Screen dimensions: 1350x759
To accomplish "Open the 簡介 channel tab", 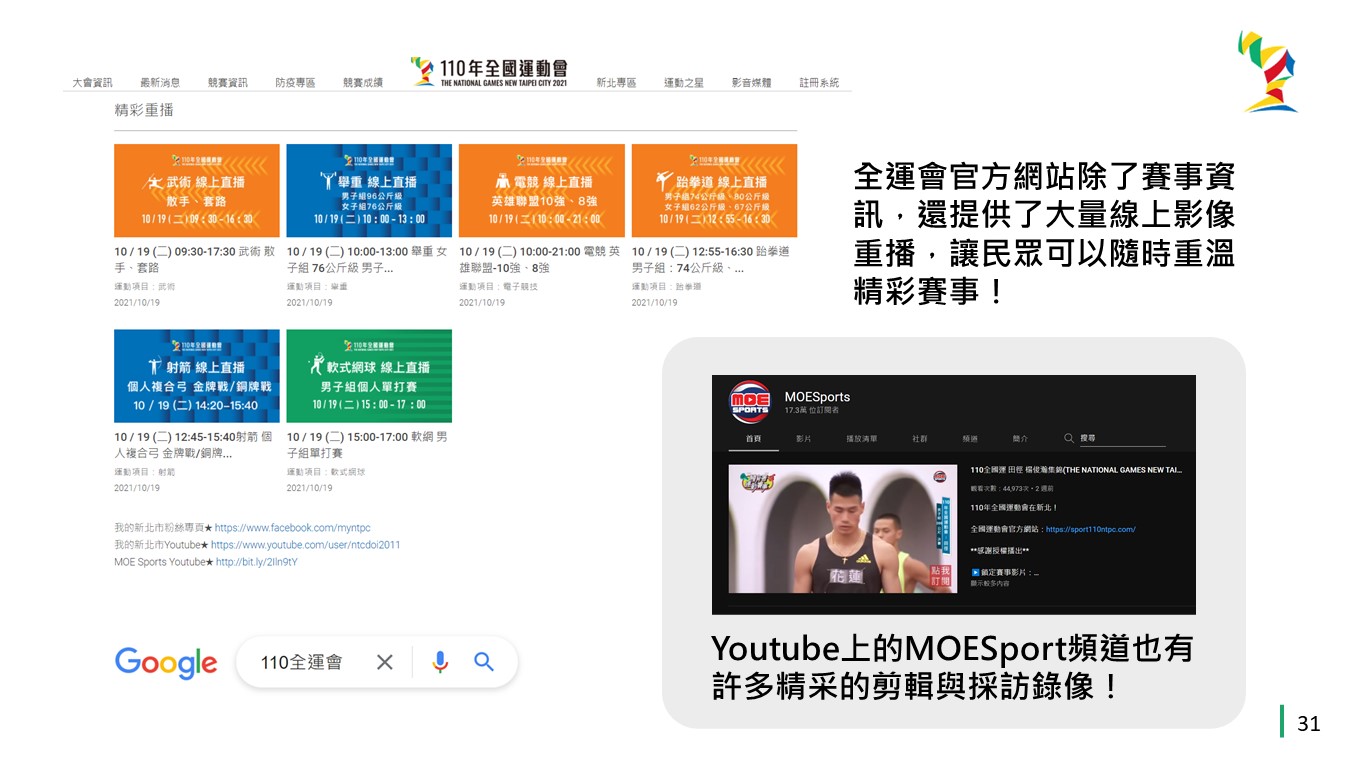I will pyautogui.click(x=1020, y=439).
